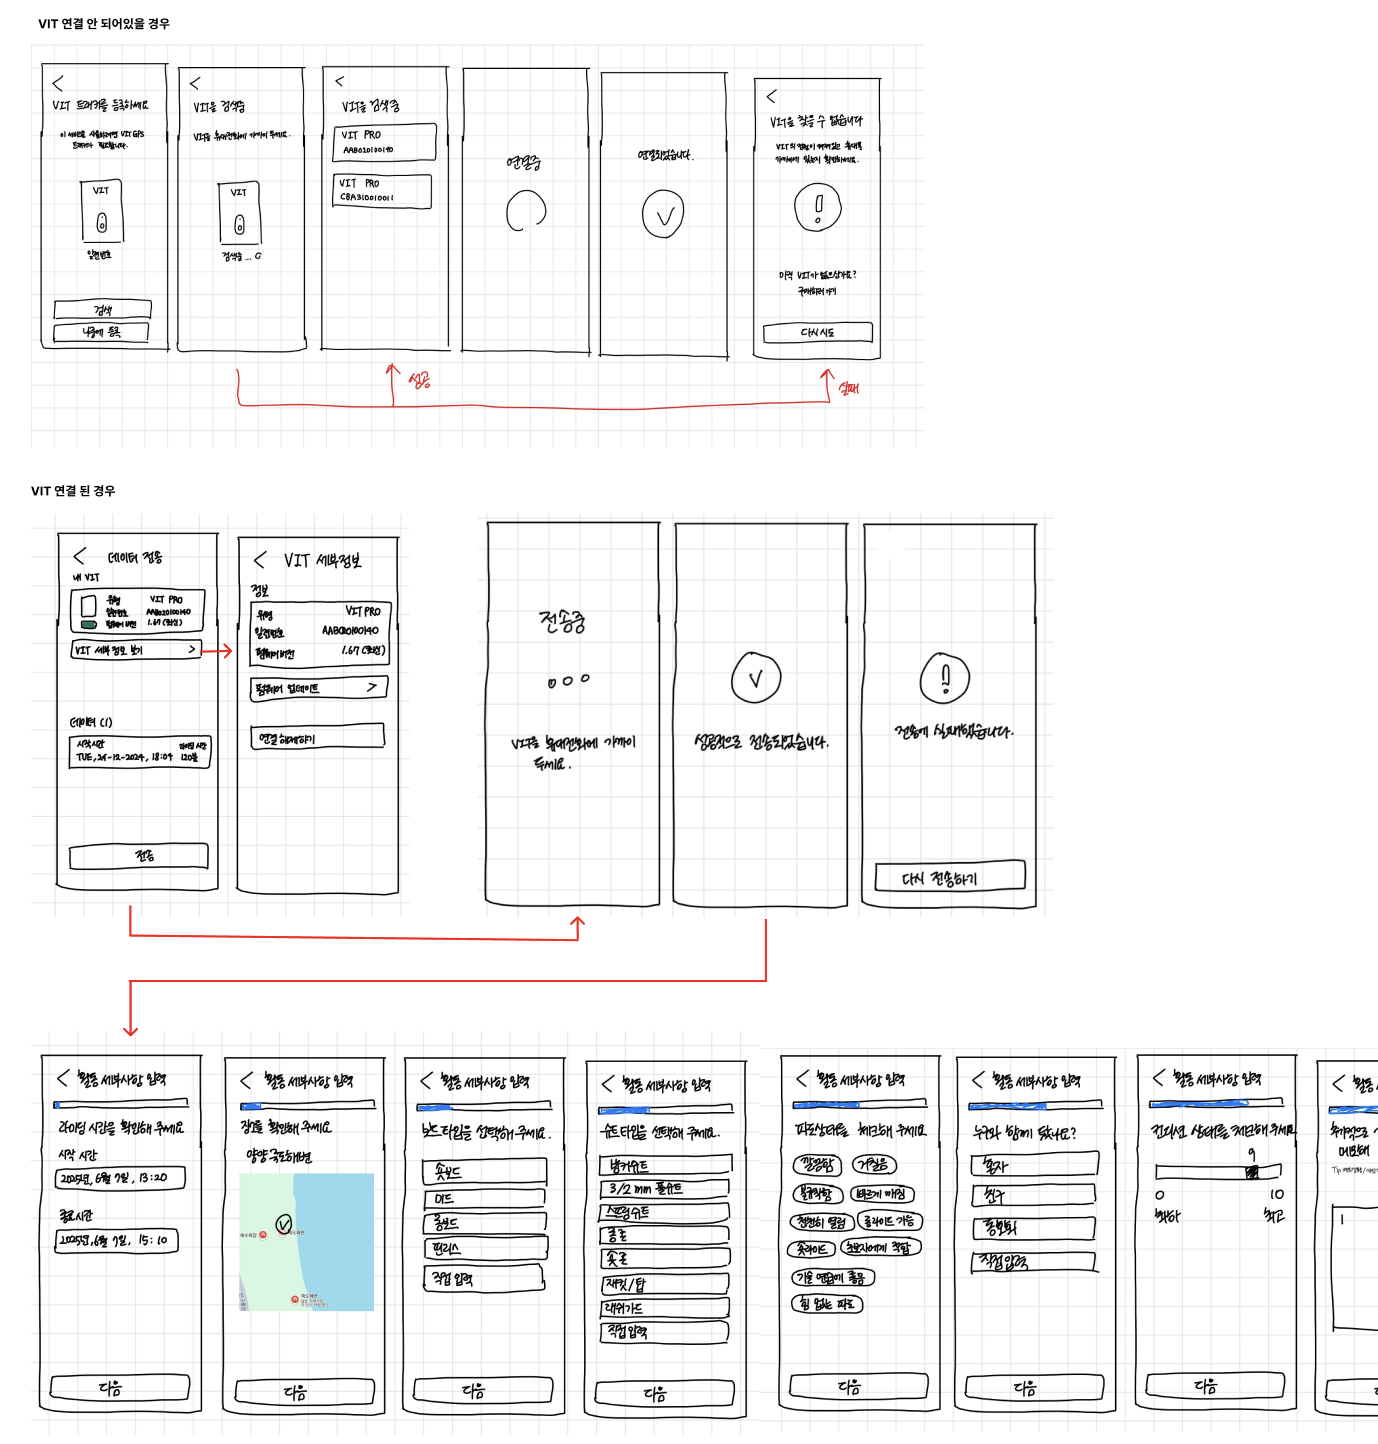Image resolution: width=1378 pixels, height=1444 pixels.
Task: Click exclamation icon on transfer failed screen
Action: [945, 678]
